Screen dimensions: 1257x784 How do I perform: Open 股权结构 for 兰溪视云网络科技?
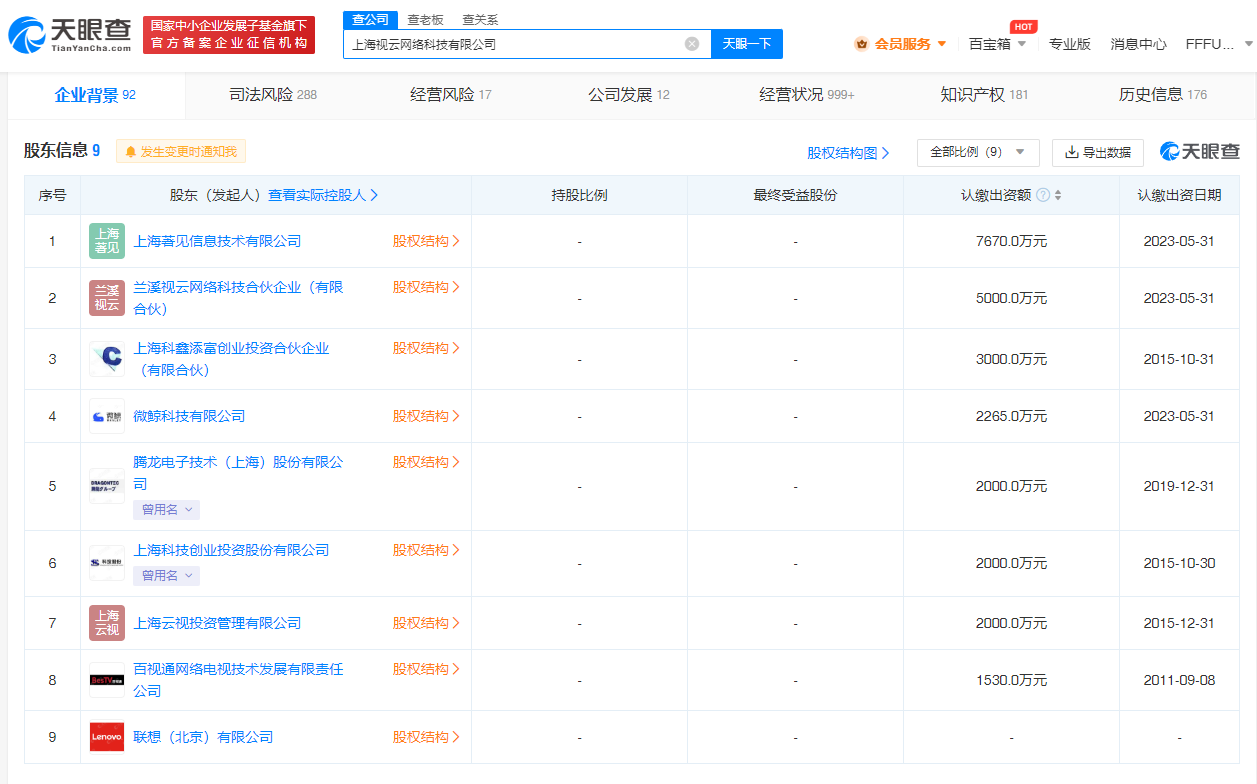pos(426,287)
